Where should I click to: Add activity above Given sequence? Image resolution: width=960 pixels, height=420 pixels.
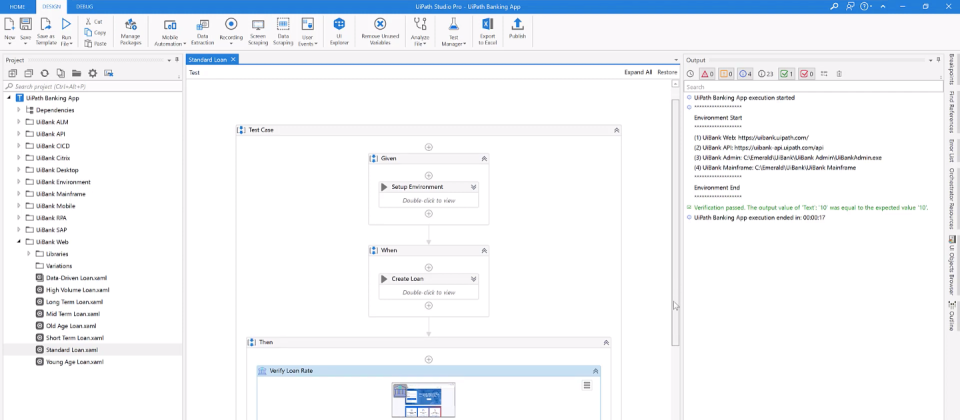click(x=429, y=147)
